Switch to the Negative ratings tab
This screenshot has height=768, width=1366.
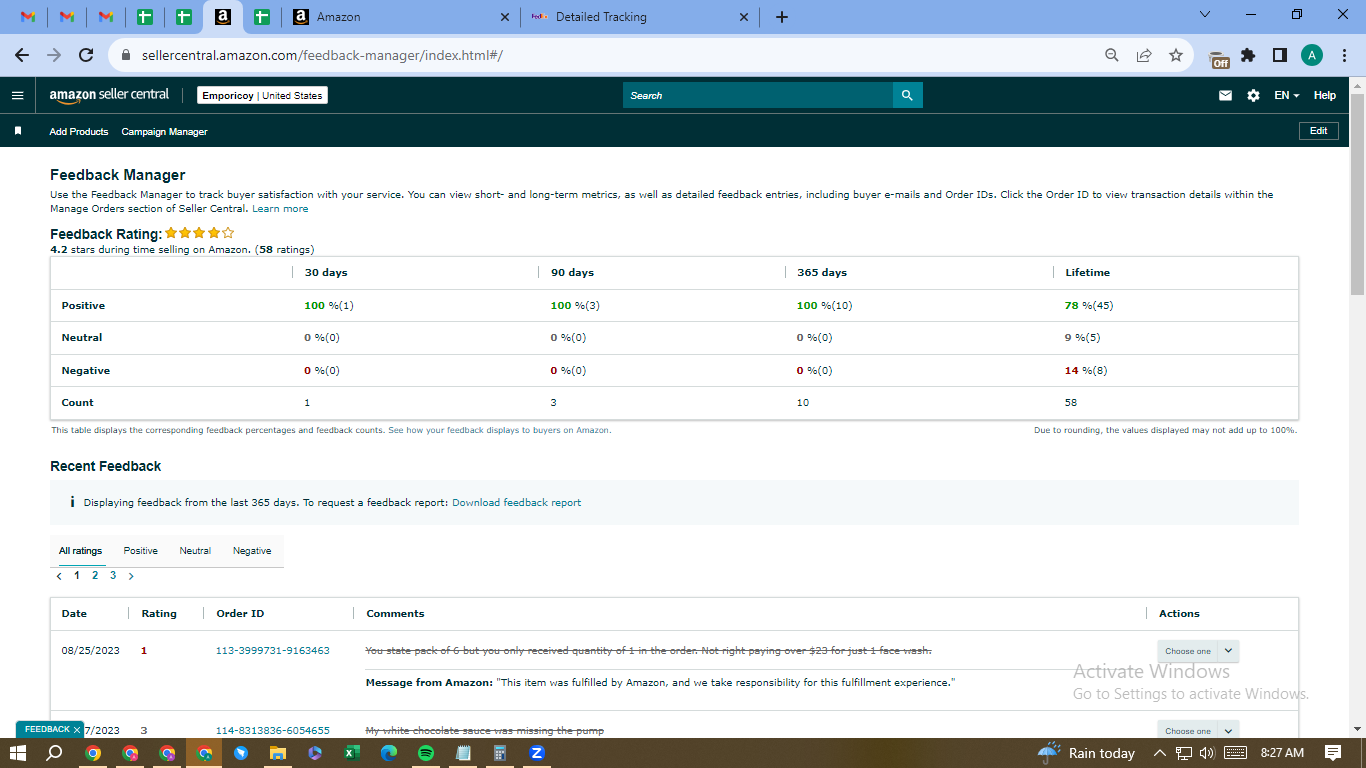coord(252,551)
